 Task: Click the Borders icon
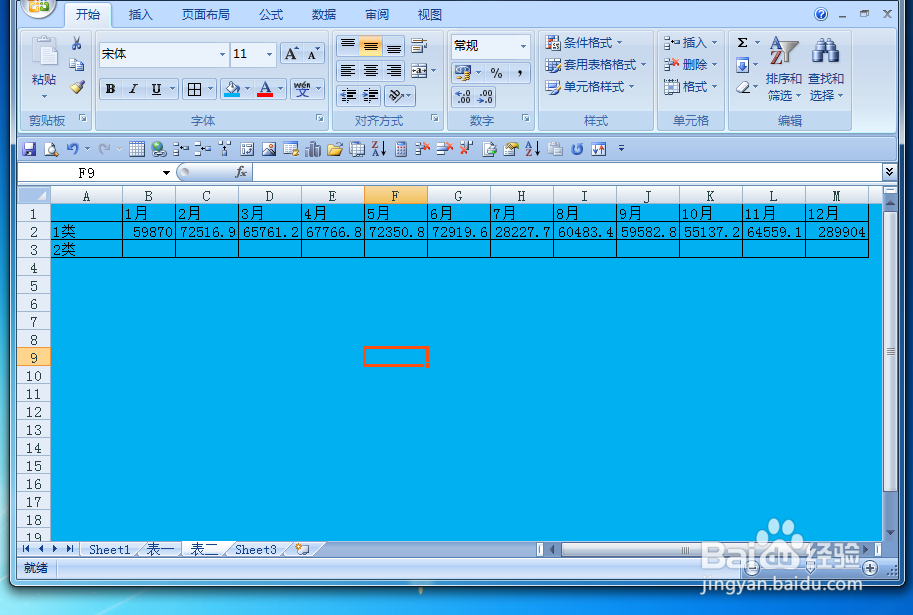tap(194, 89)
